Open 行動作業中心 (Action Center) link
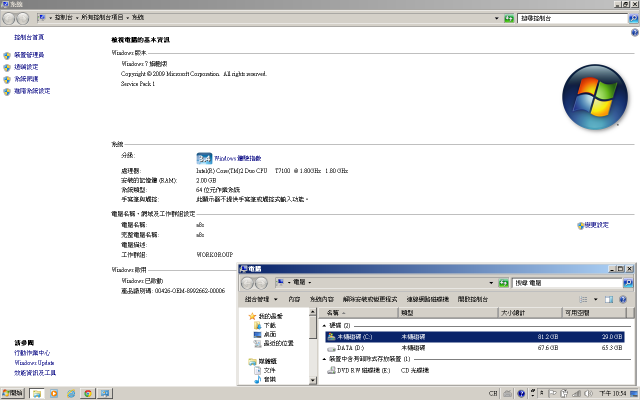The image size is (640, 400). (32, 353)
